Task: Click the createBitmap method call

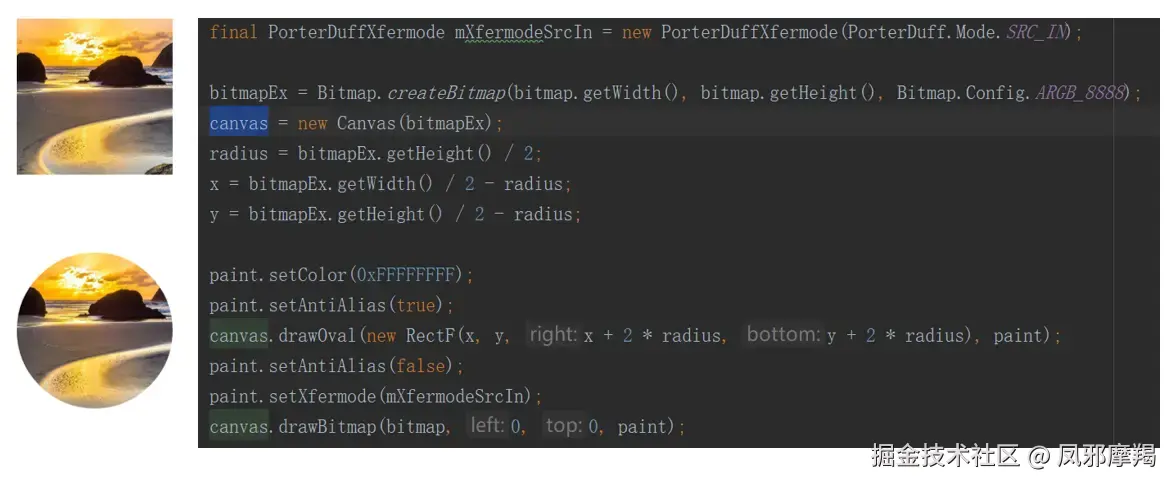Action: [x=446, y=93]
